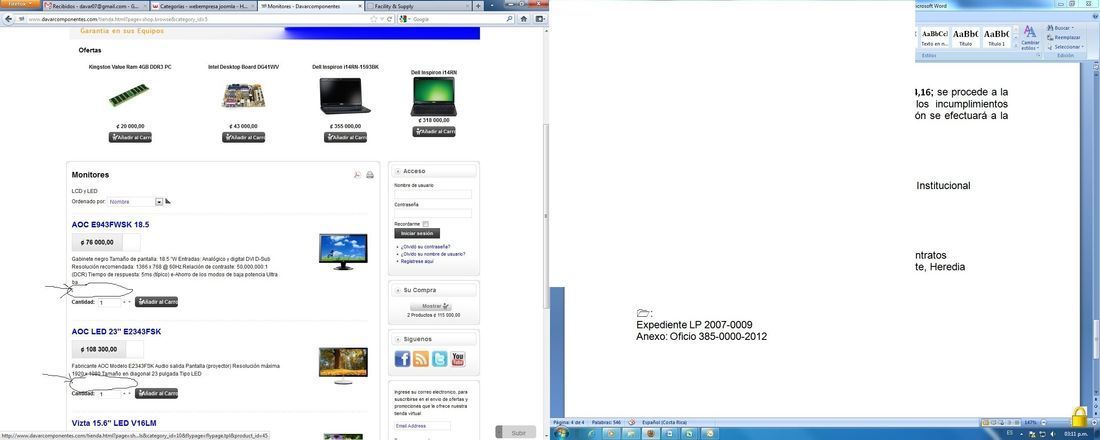Click Firefox back navigation arrow
This screenshot has height=440, width=1100.
[8, 19]
